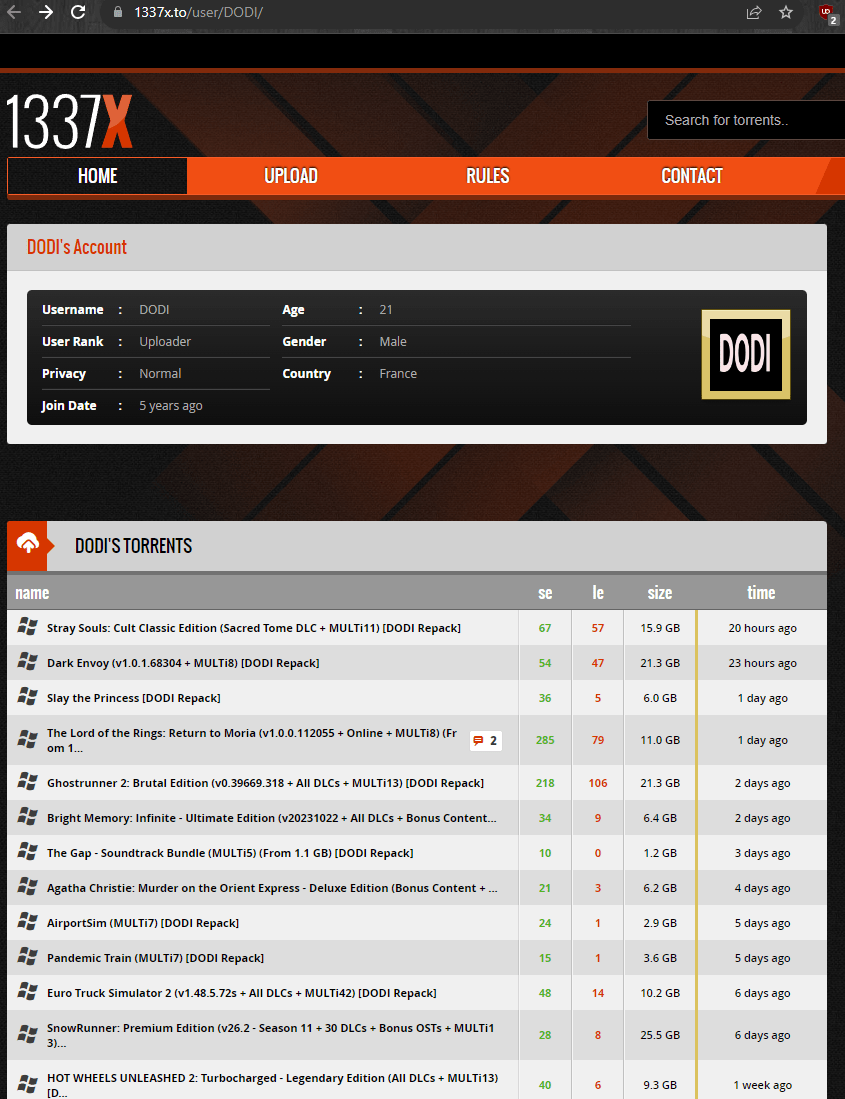Open AirportSim torrent link
The height and width of the screenshot is (1099, 845).
coord(143,923)
